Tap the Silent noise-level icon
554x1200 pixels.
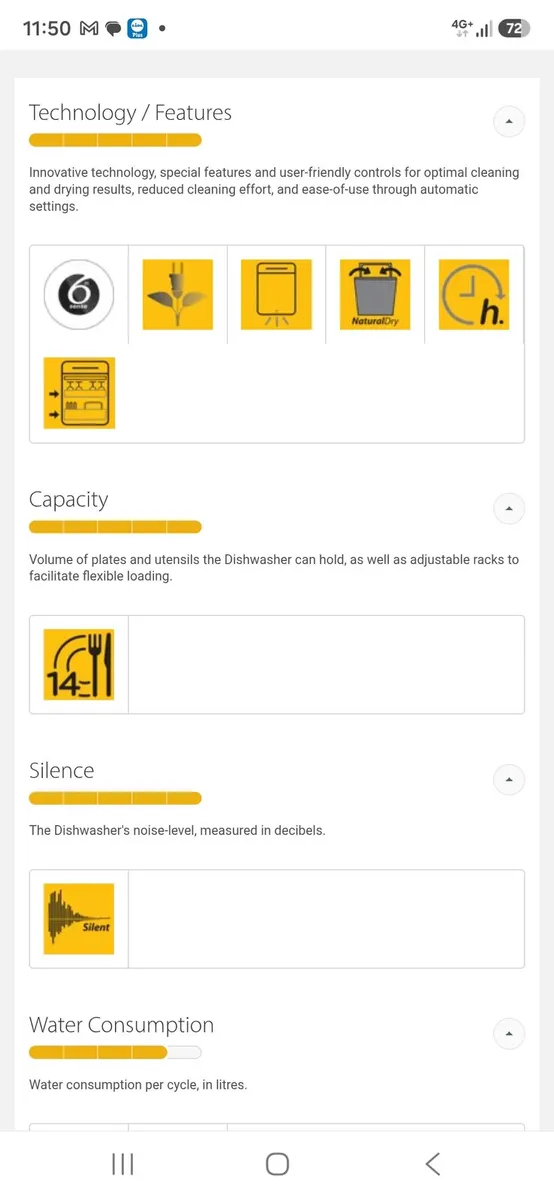click(x=79, y=919)
